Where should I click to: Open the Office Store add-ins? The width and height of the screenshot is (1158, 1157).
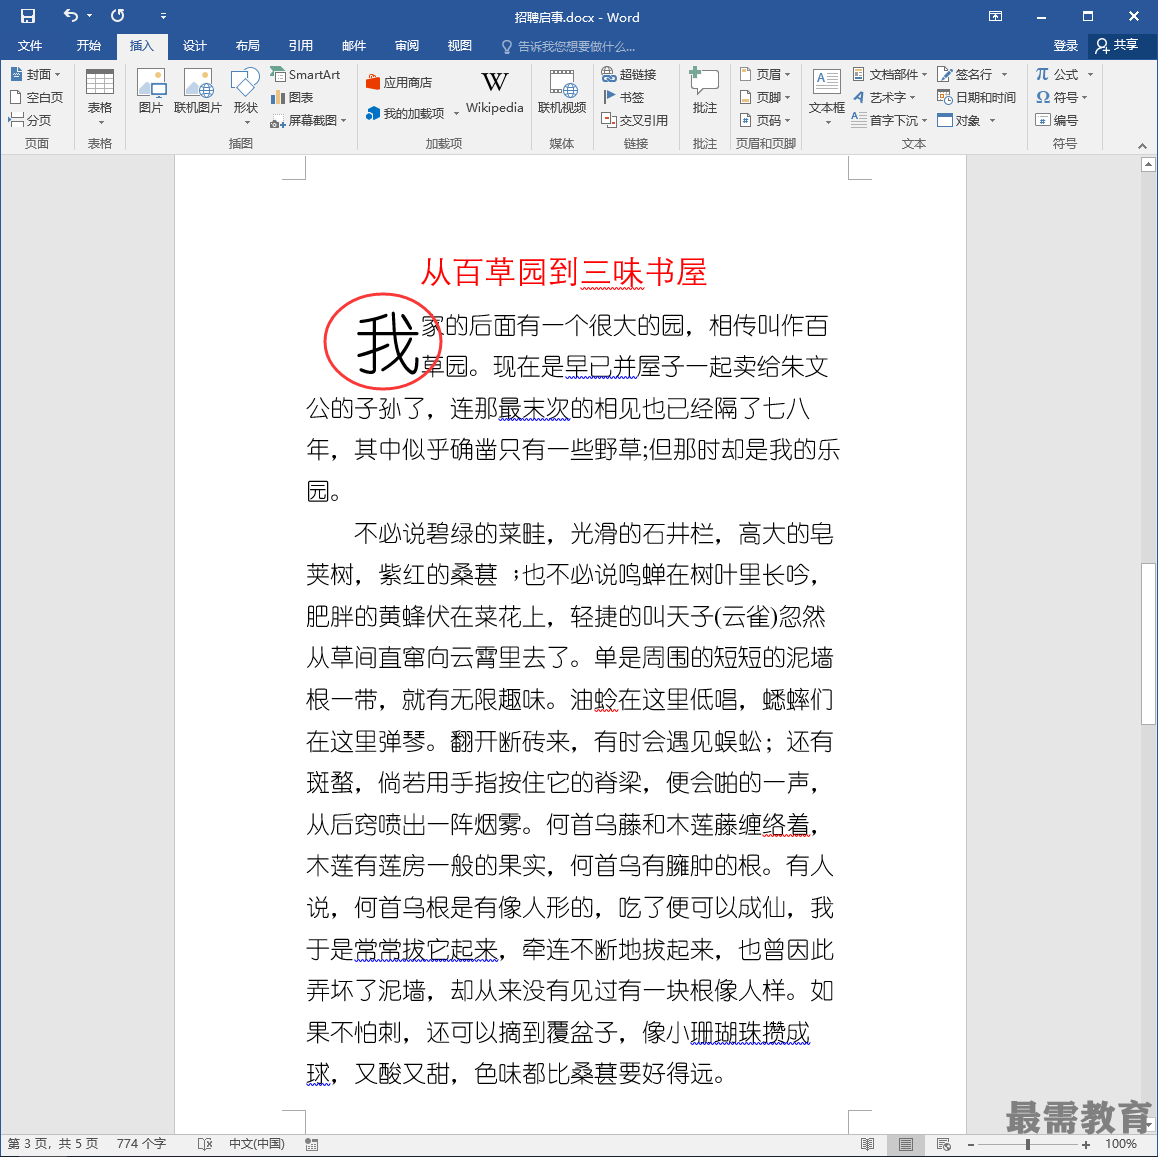click(399, 83)
